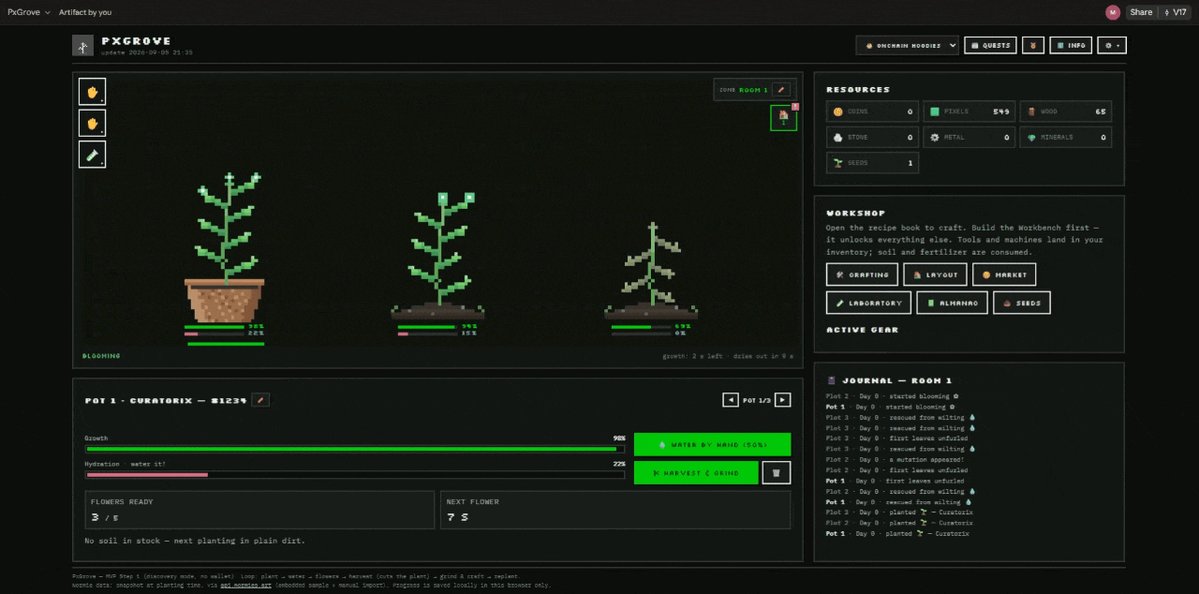This screenshot has width=1199, height=594.
Task: Open the settings gear dropdown
Action: (1112, 45)
